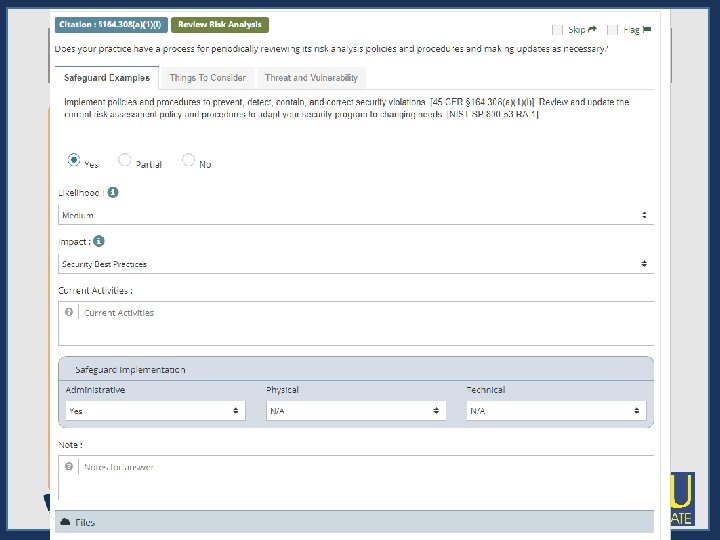Click the Impact label text
This screenshot has width=720, height=540.
point(74,242)
